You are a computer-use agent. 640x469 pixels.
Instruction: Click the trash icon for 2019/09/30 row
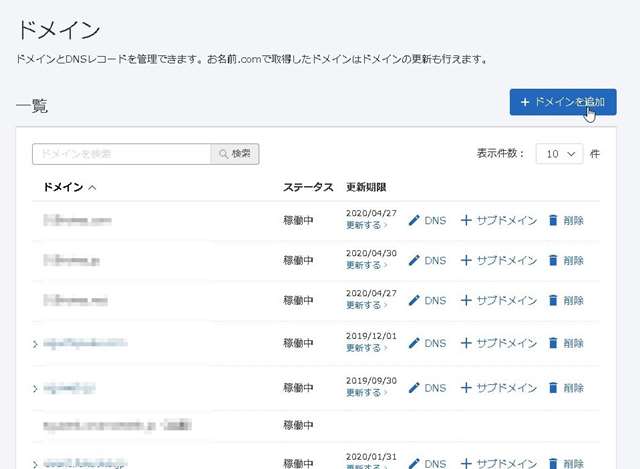click(553, 387)
